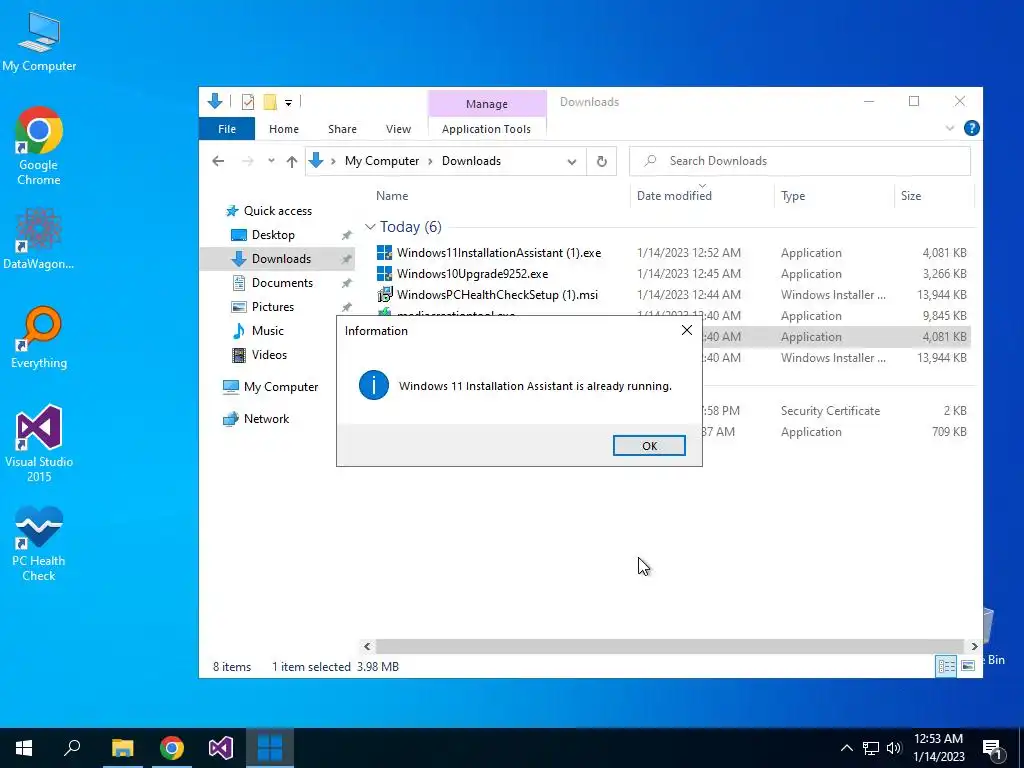Sort by the Size column header
Viewport: 1024px width, 768px height.
click(910, 196)
